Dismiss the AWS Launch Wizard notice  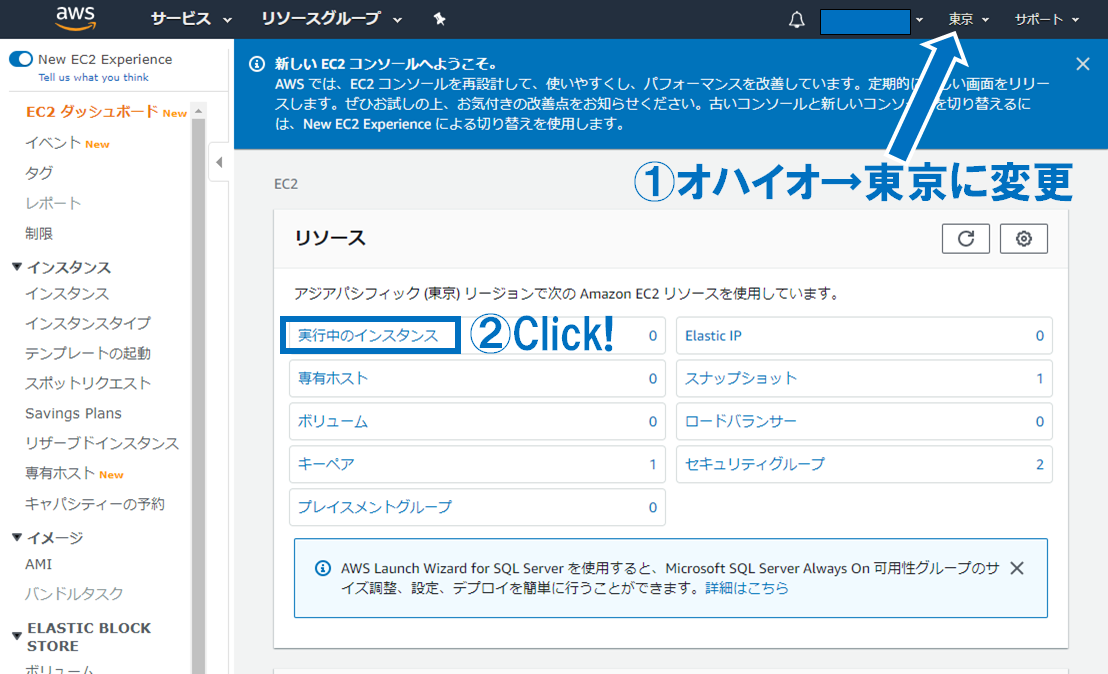coord(1017,568)
